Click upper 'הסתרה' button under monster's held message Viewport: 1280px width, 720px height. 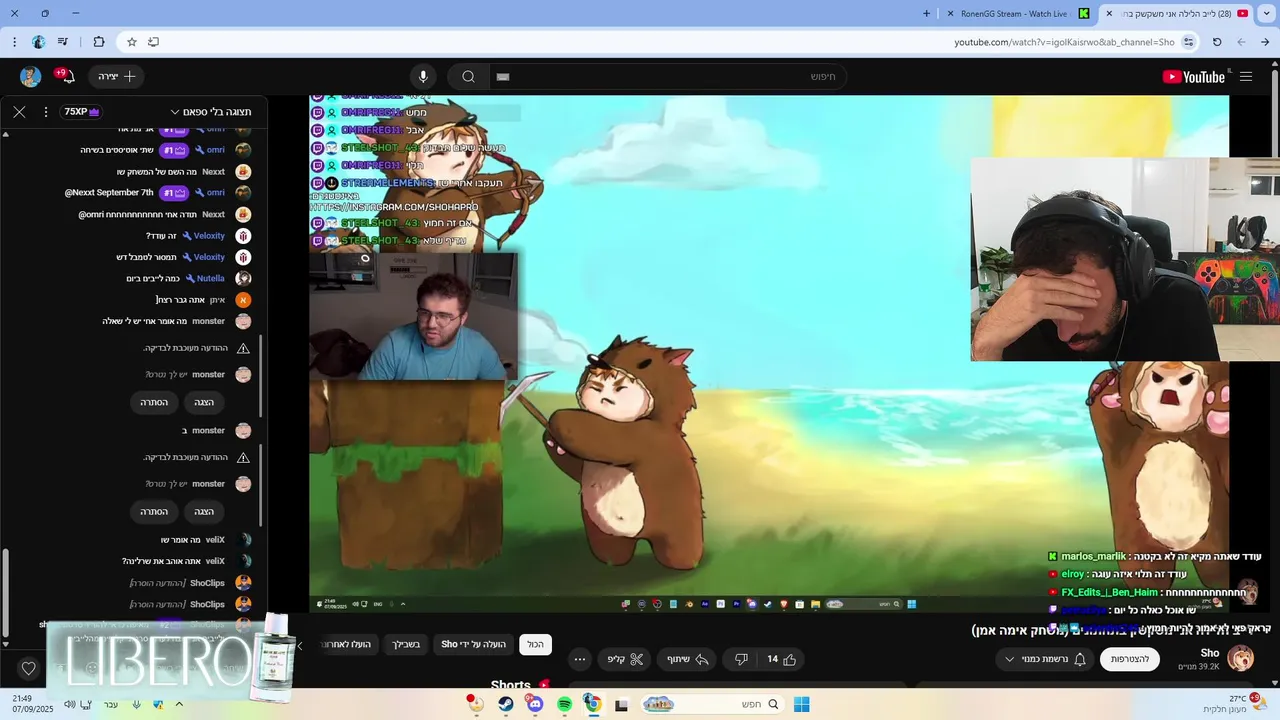click(154, 402)
